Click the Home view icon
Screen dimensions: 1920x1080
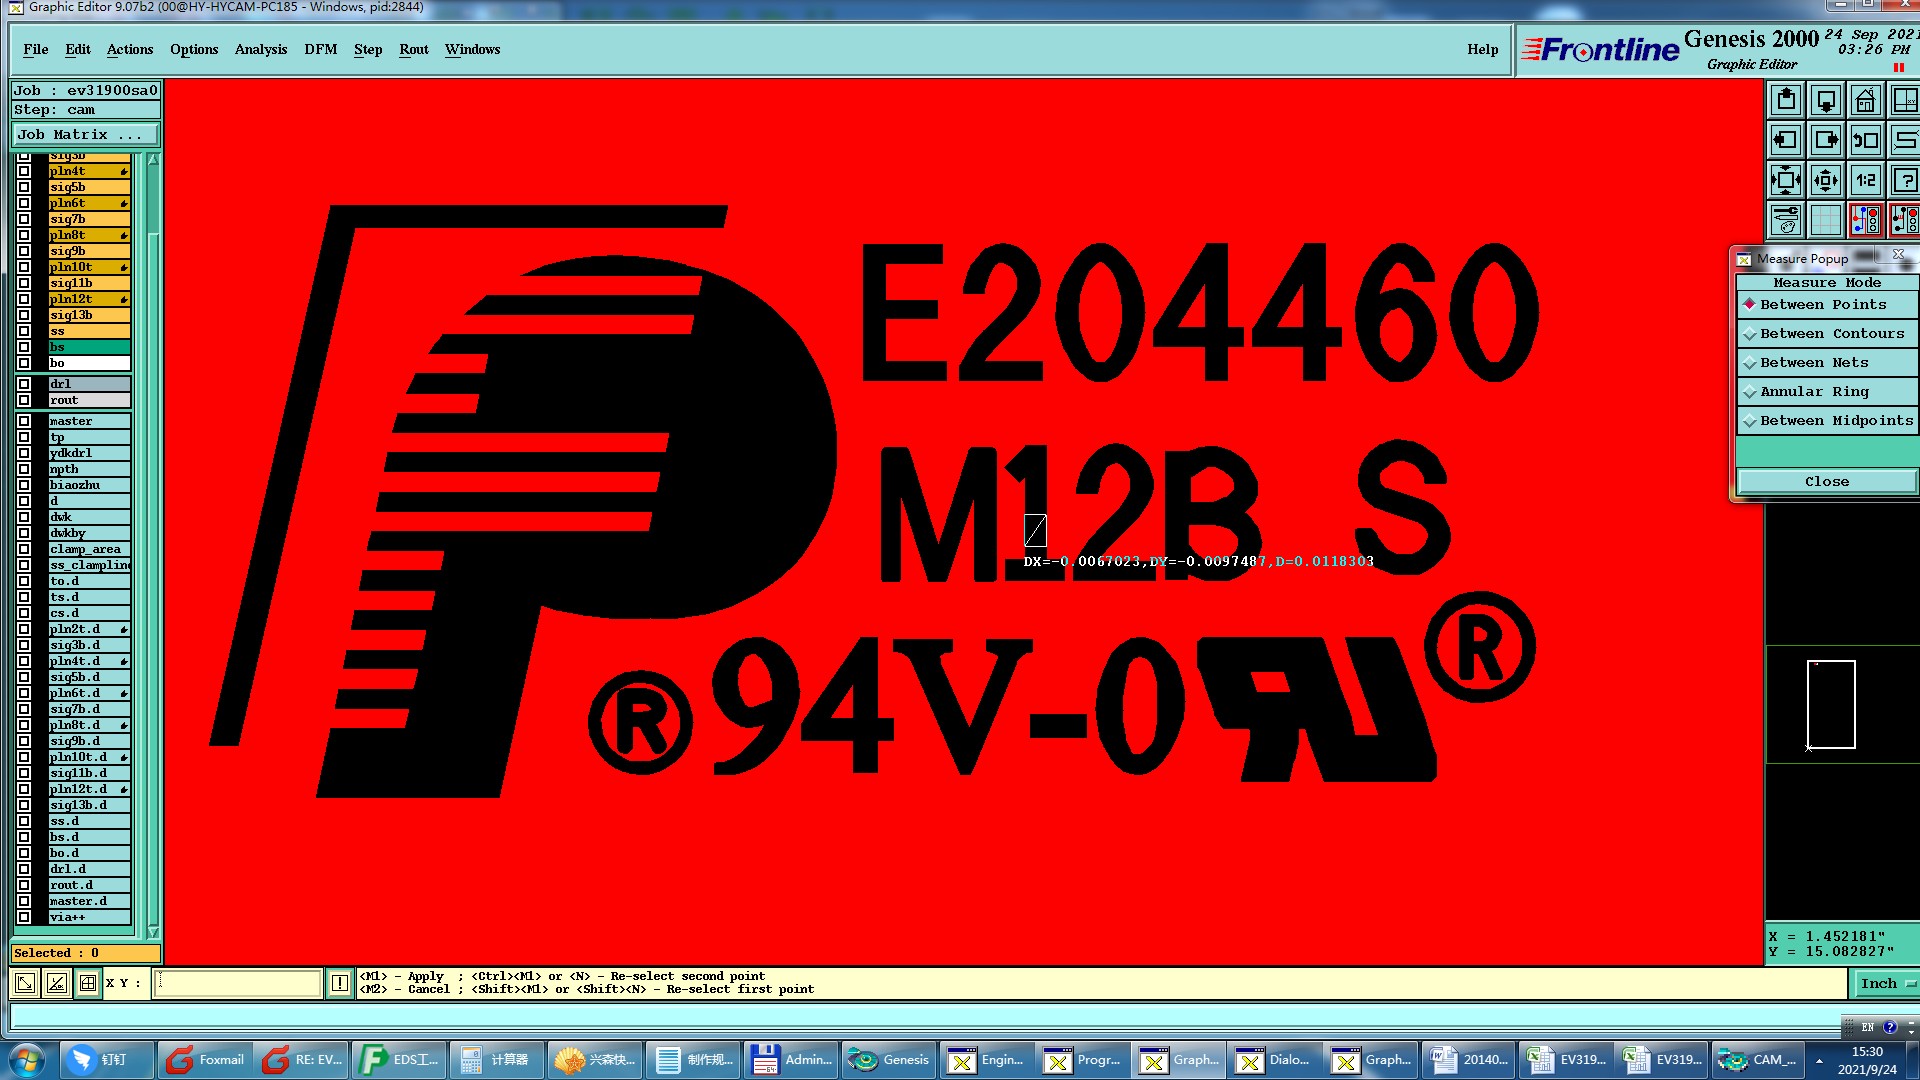(x=1865, y=101)
